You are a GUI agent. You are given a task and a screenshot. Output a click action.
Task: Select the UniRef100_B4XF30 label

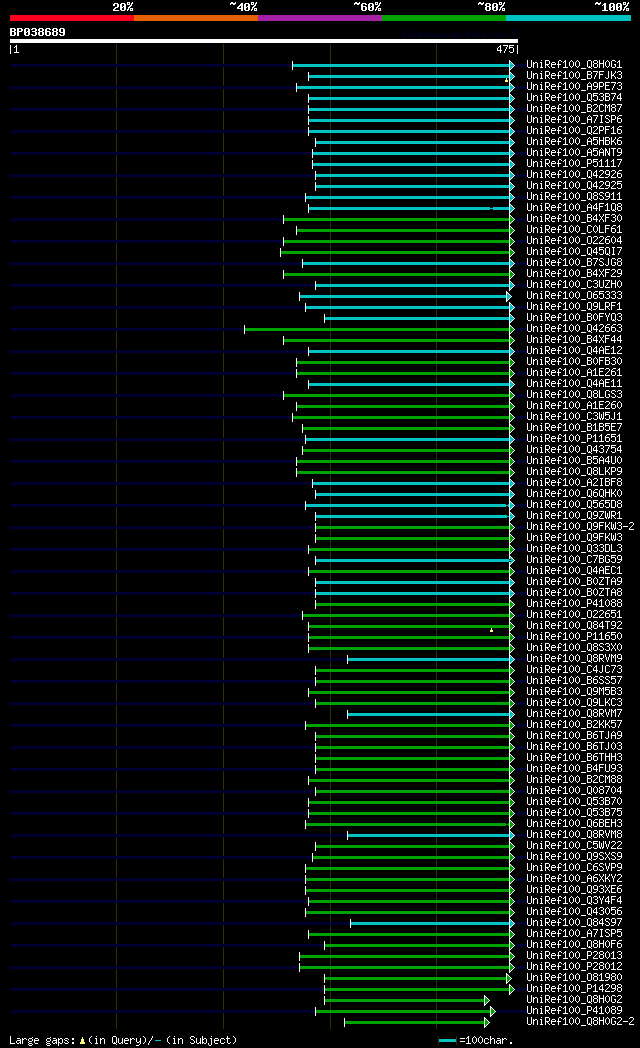tap(574, 219)
